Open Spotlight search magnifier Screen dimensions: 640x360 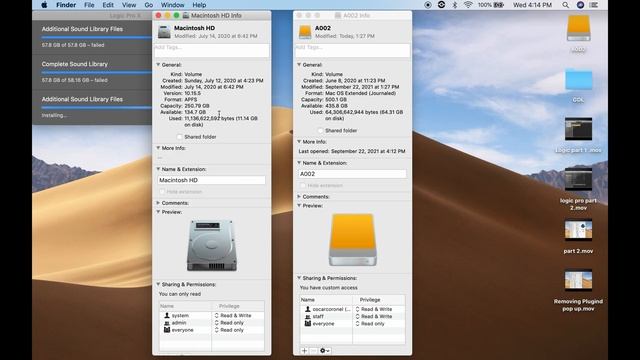pos(565,5)
